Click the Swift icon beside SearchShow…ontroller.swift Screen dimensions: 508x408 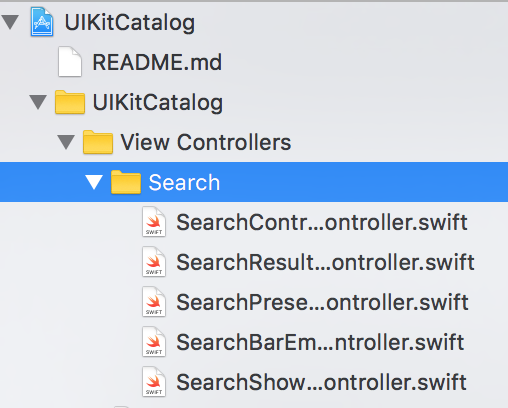[x=154, y=382]
